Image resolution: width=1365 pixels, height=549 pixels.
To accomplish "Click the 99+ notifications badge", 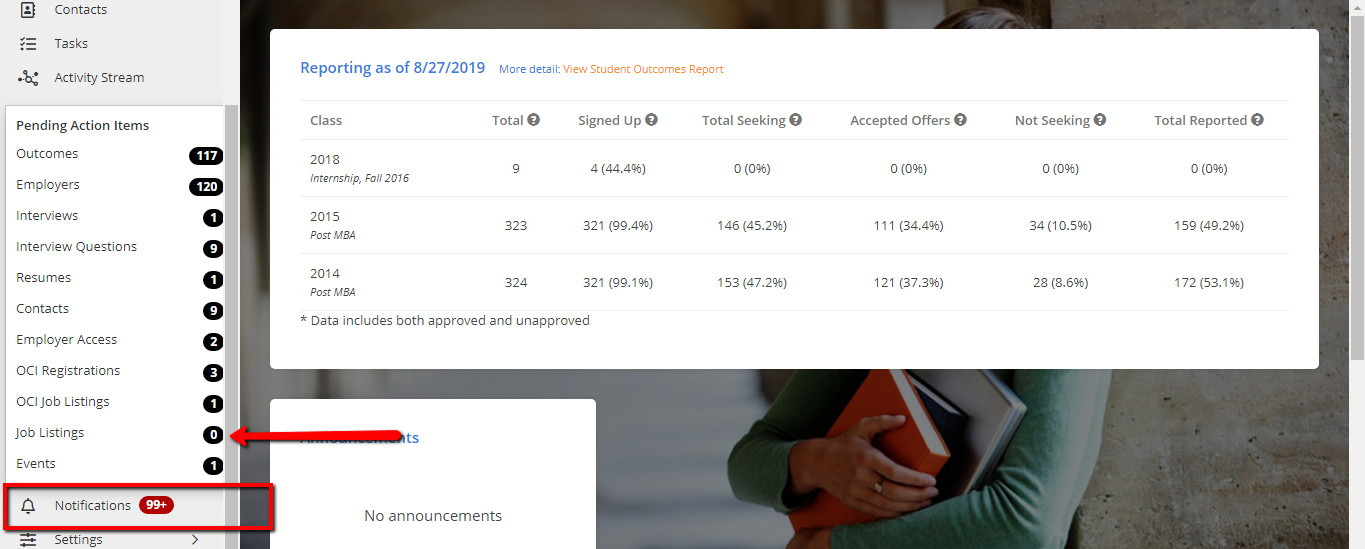I will pos(156,506).
